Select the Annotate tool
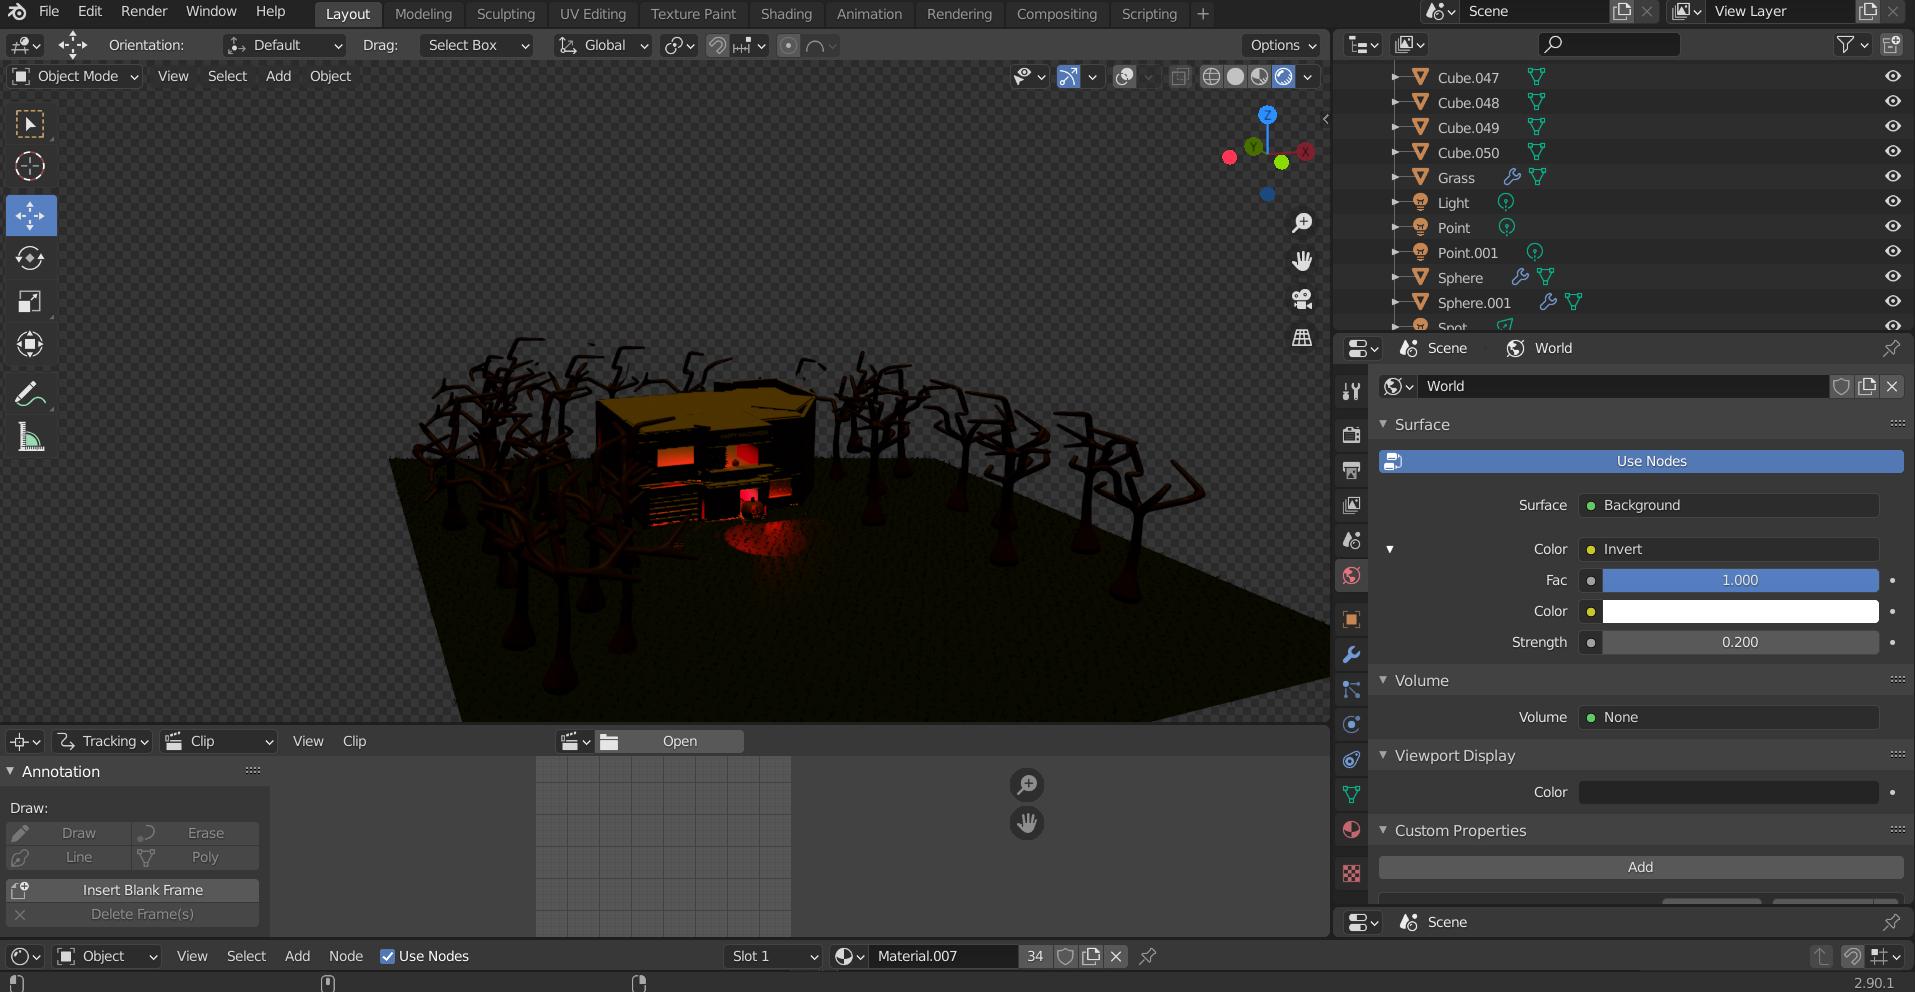This screenshot has height=992, width=1915. pos(30,395)
